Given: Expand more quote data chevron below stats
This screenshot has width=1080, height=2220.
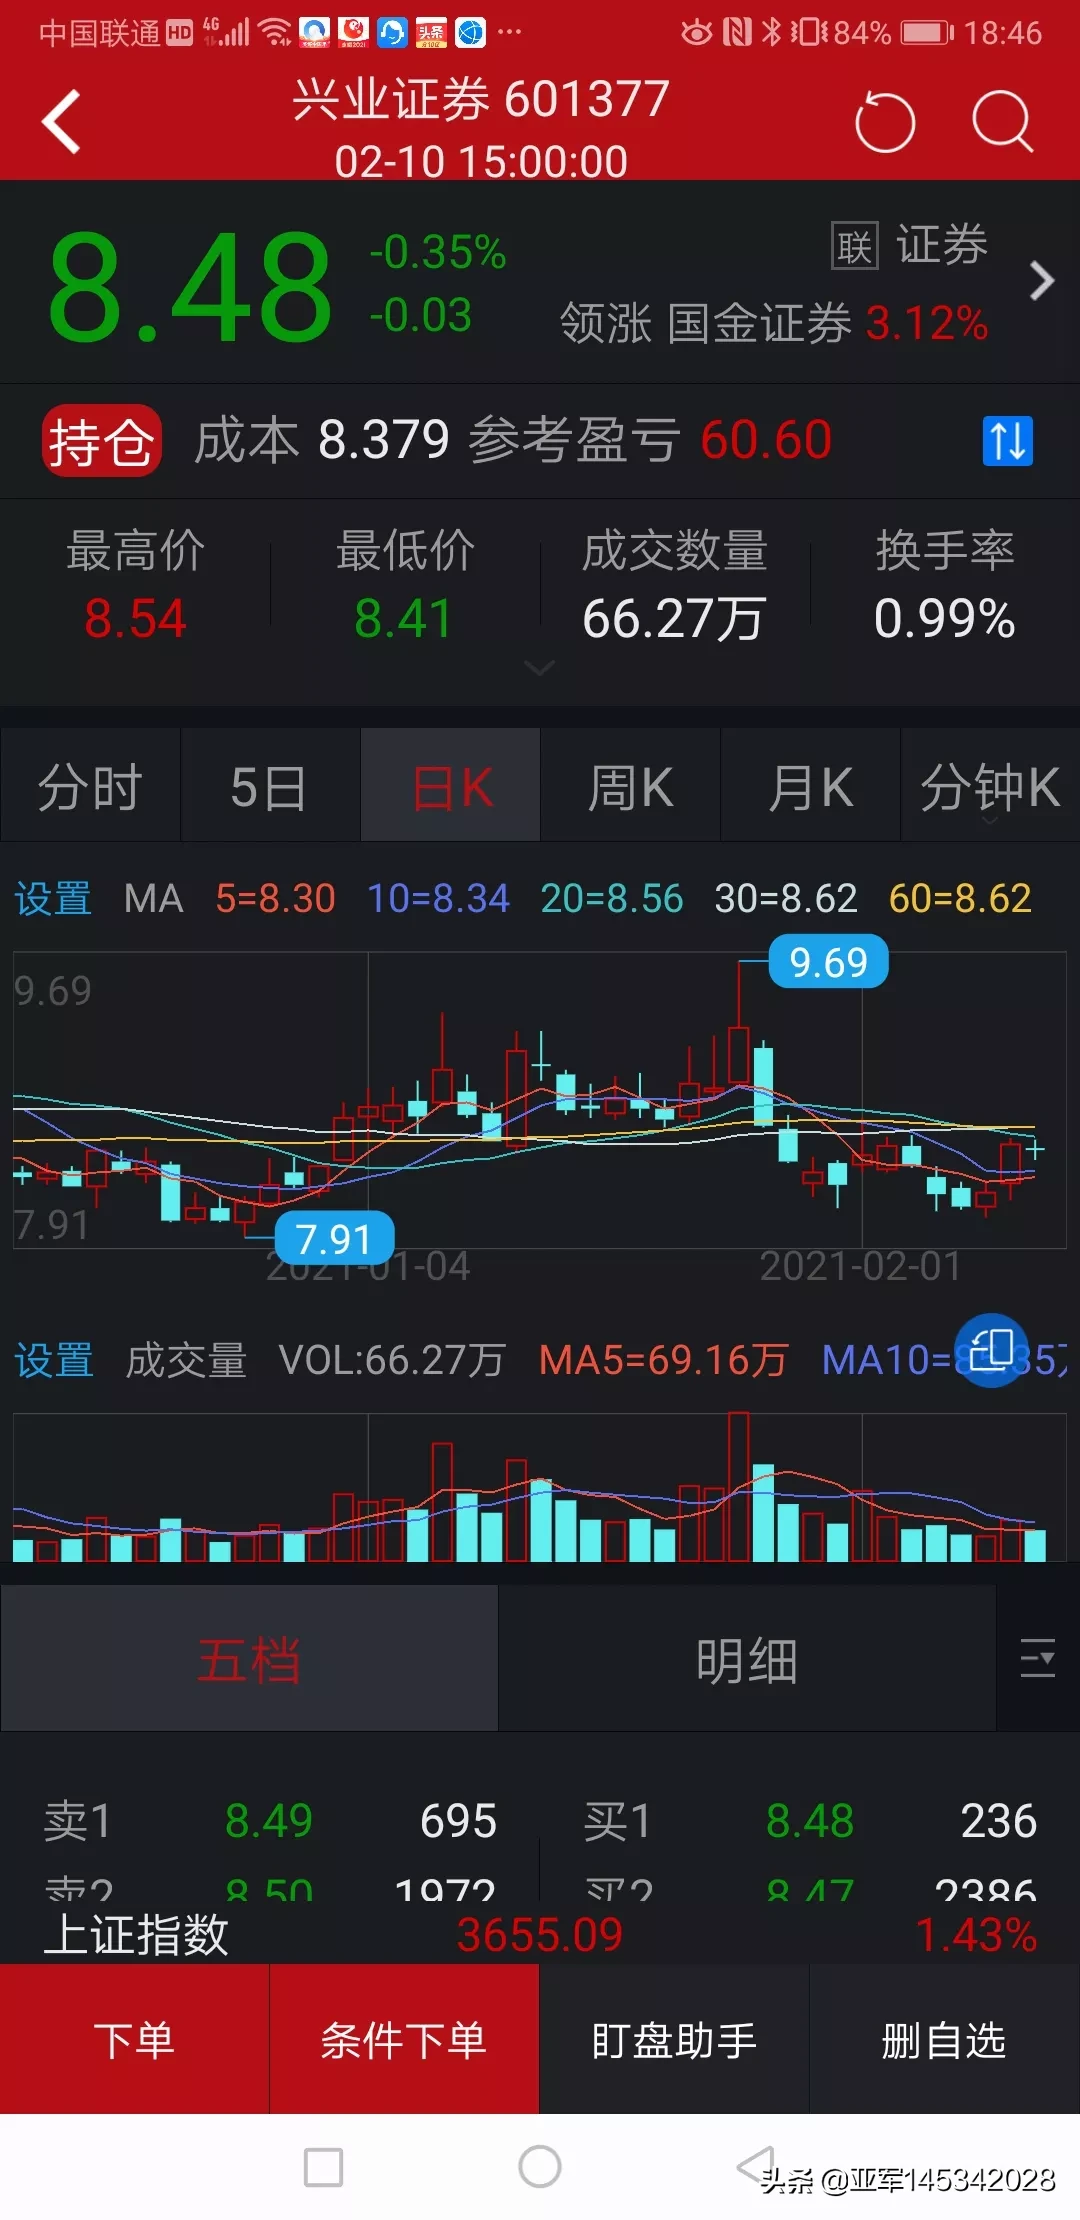Looking at the screenshot, I should point(540,667).
